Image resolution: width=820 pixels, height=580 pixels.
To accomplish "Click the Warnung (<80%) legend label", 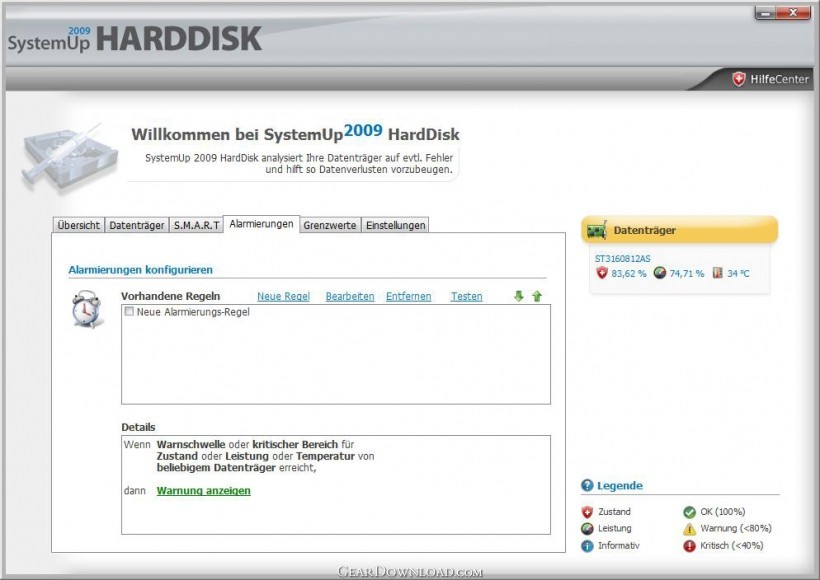I will (736, 528).
